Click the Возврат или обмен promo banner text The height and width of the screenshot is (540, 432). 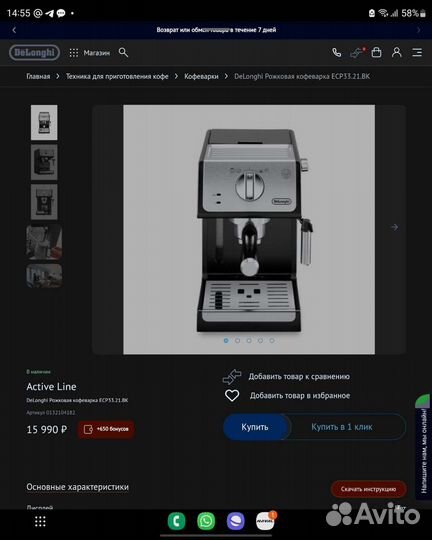click(x=216, y=30)
